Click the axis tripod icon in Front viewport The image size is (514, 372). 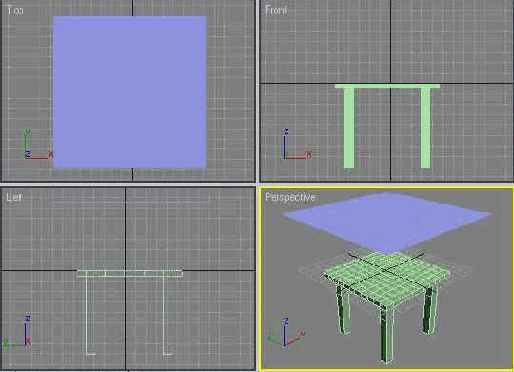pyautogui.click(x=297, y=144)
